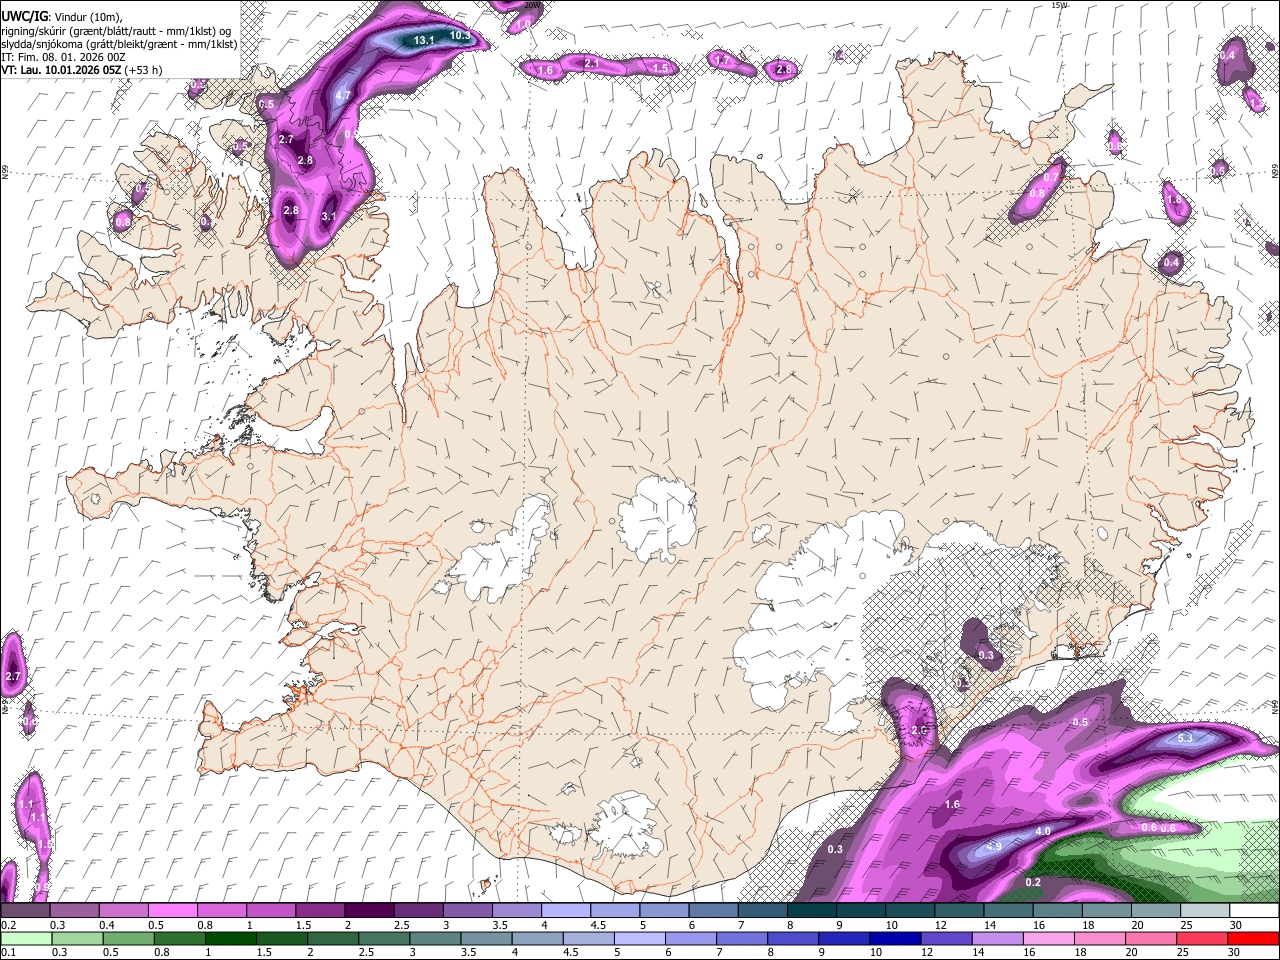1280x960 pixels.
Task: Select the pale grey top-row swatch at 25
Action: (1204, 911)
